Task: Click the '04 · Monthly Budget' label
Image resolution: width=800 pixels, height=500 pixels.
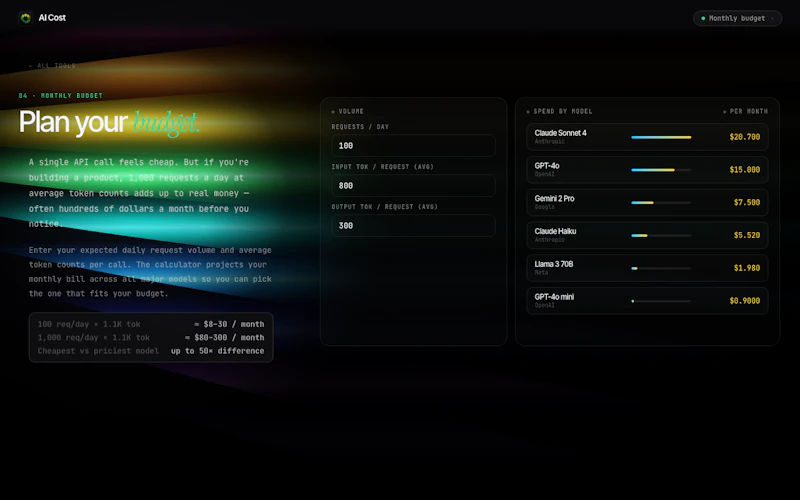Action: [x=61, y=95]
